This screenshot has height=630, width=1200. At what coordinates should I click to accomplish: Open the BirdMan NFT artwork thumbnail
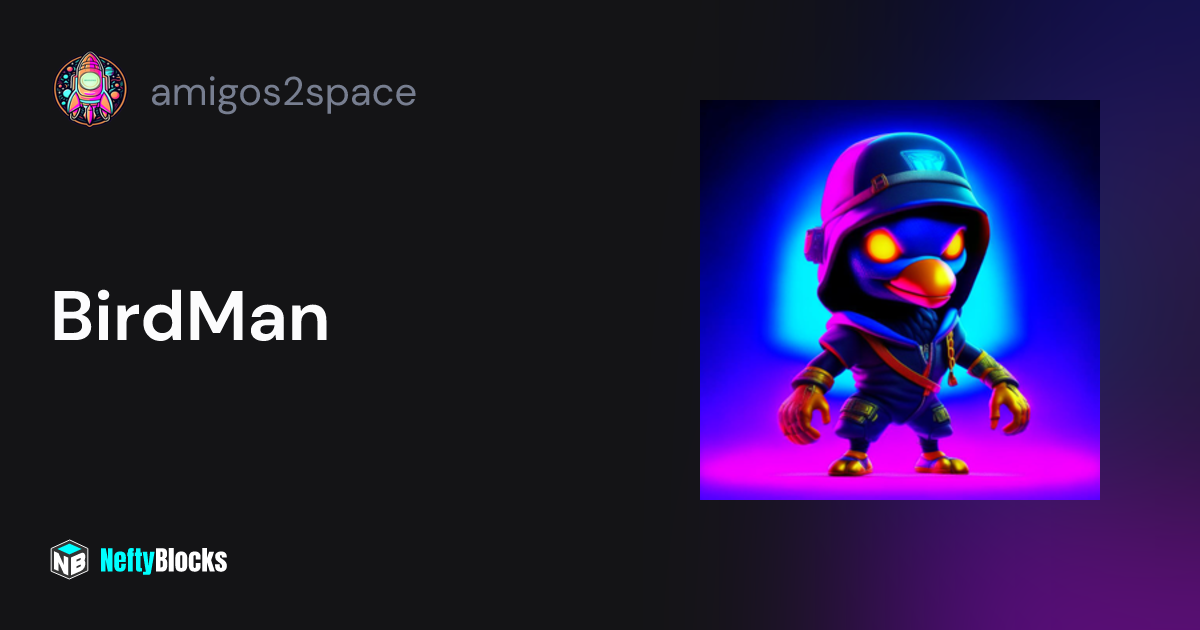(900, 300)
